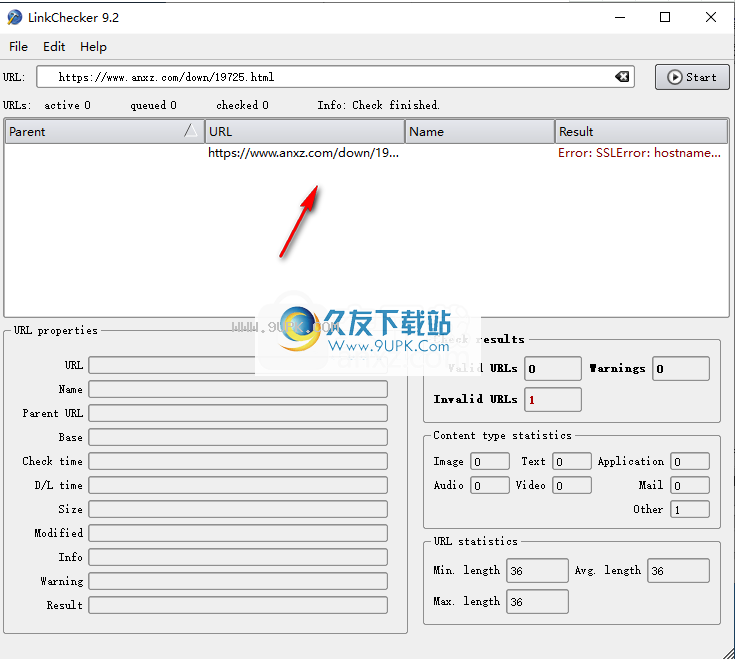The width and height of the screenshot is (737, 659).
Task: Click the Base property field
Action: click(x=238, y=437)
